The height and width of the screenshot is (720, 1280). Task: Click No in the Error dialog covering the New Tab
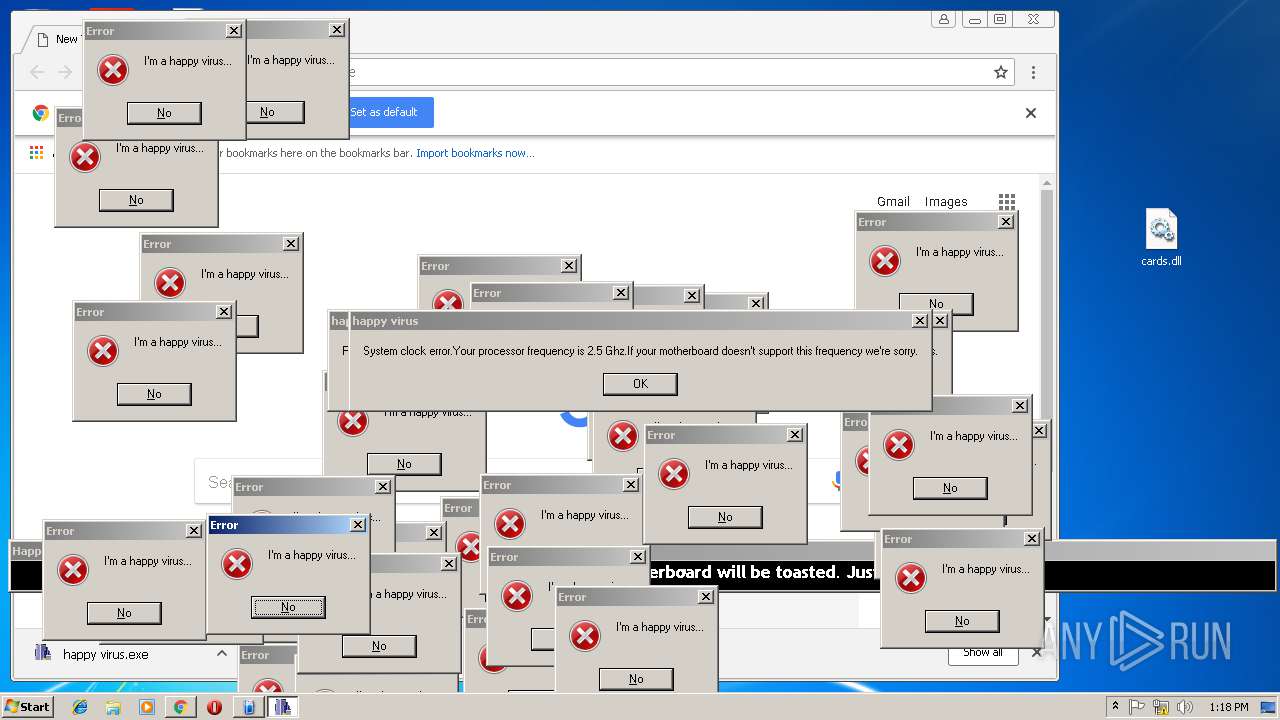tap(164, 113)
